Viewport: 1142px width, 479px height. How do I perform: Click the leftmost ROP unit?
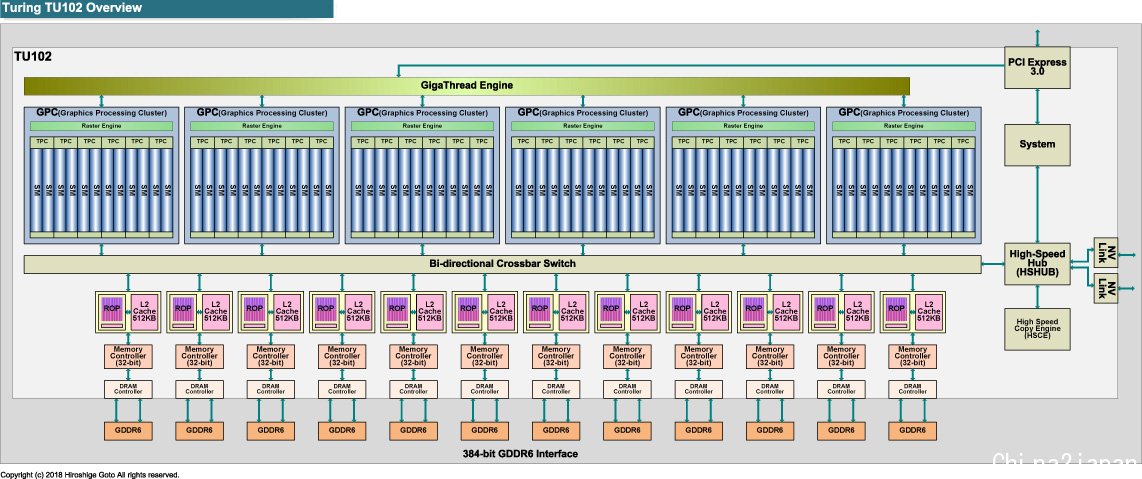(x=111, y=311)
